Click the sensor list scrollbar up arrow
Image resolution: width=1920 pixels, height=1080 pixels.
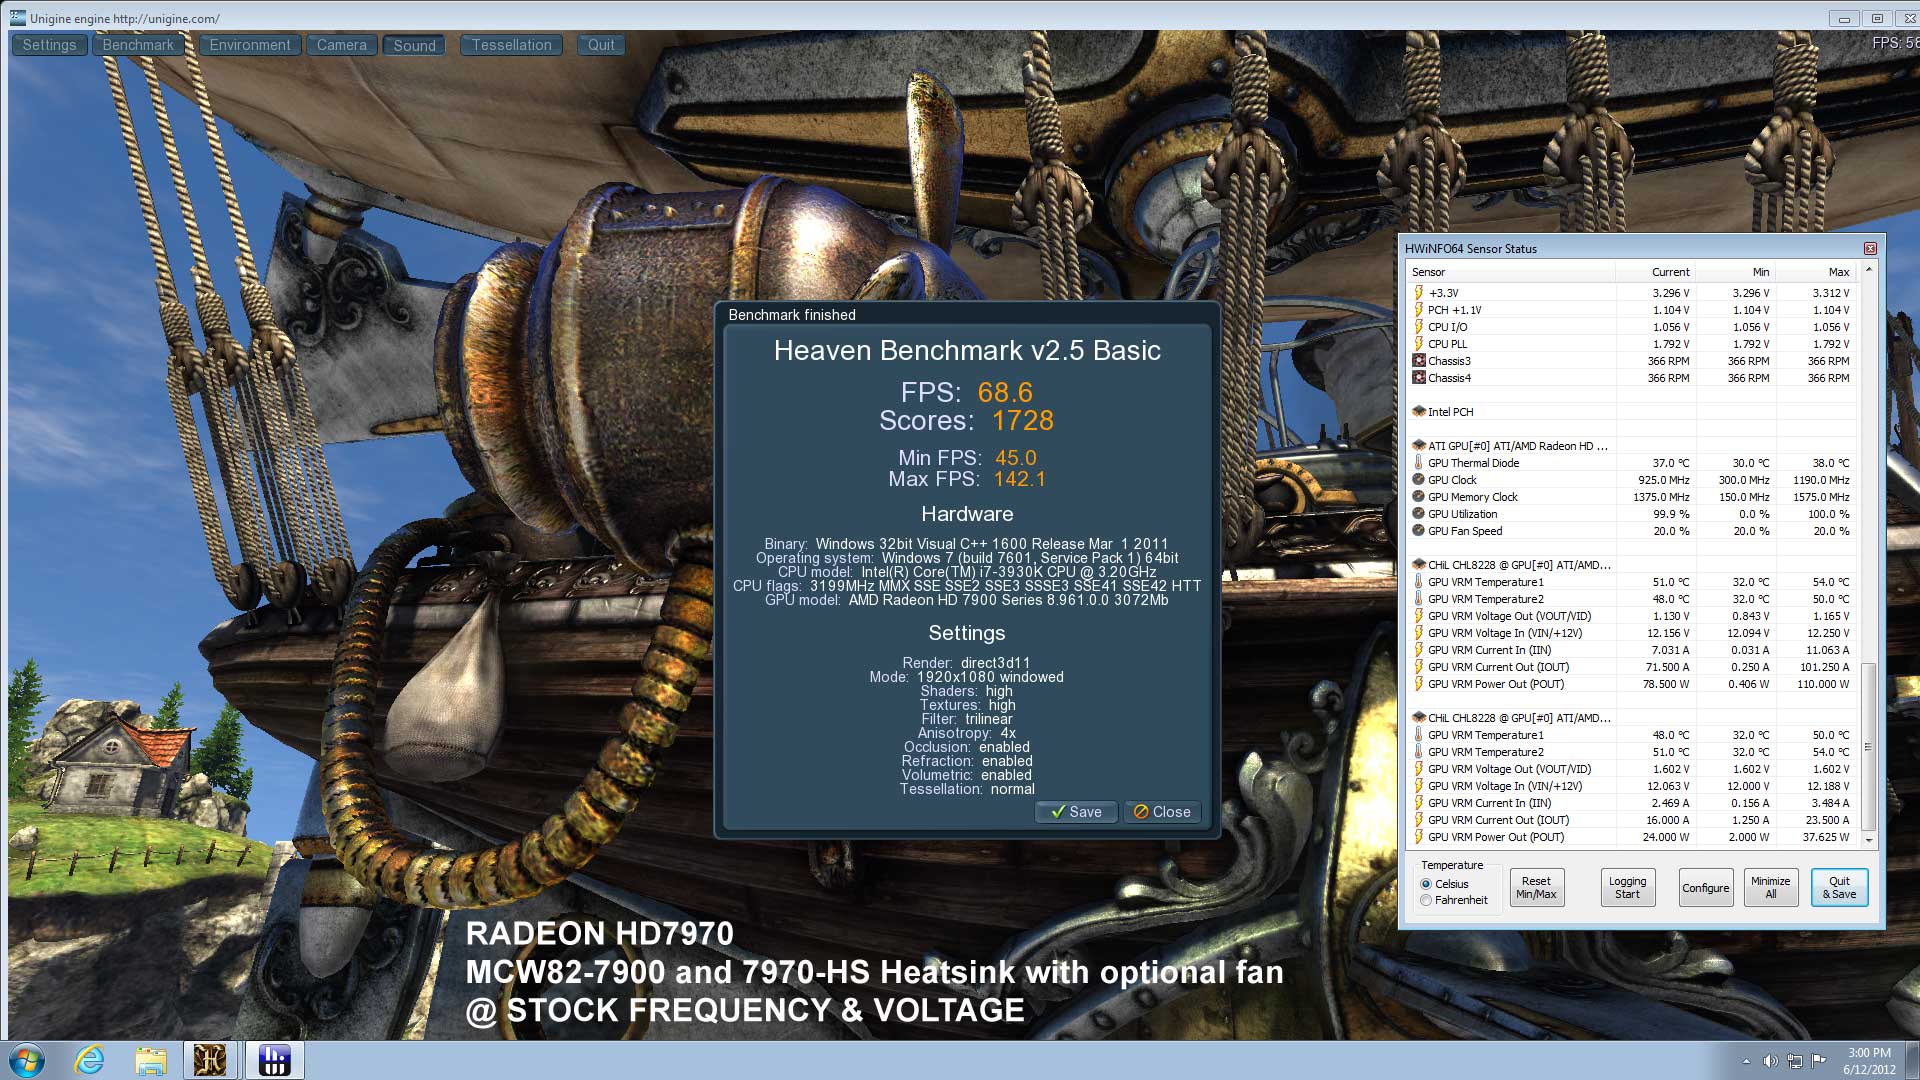tap(1868, 270)
